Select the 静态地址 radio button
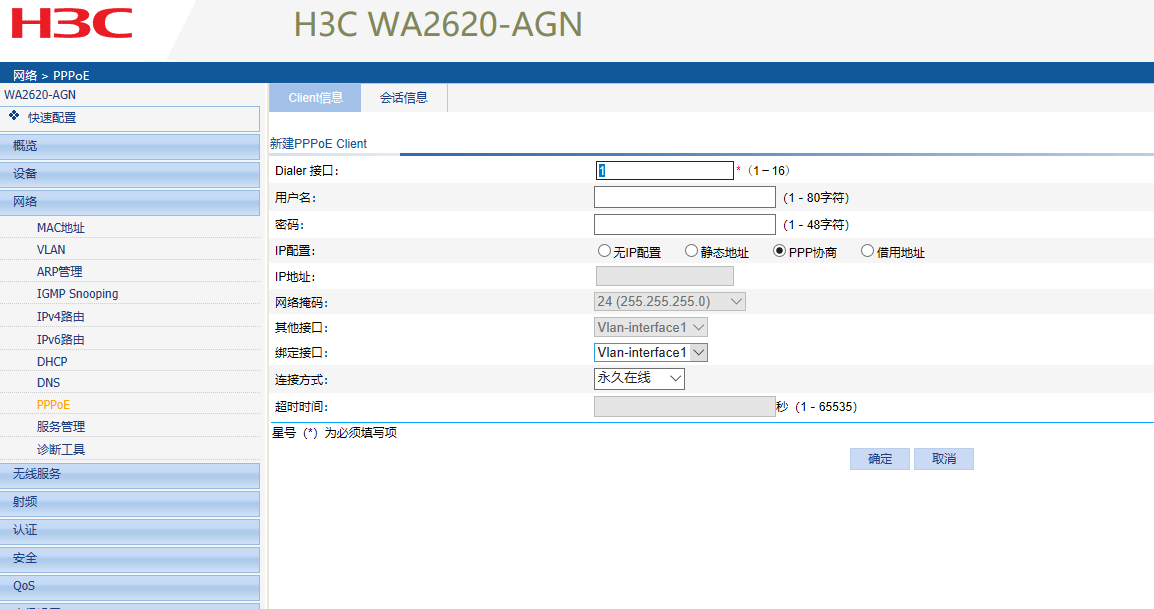Viewport: 1154px width, 609px height. [x=691, y=251]
